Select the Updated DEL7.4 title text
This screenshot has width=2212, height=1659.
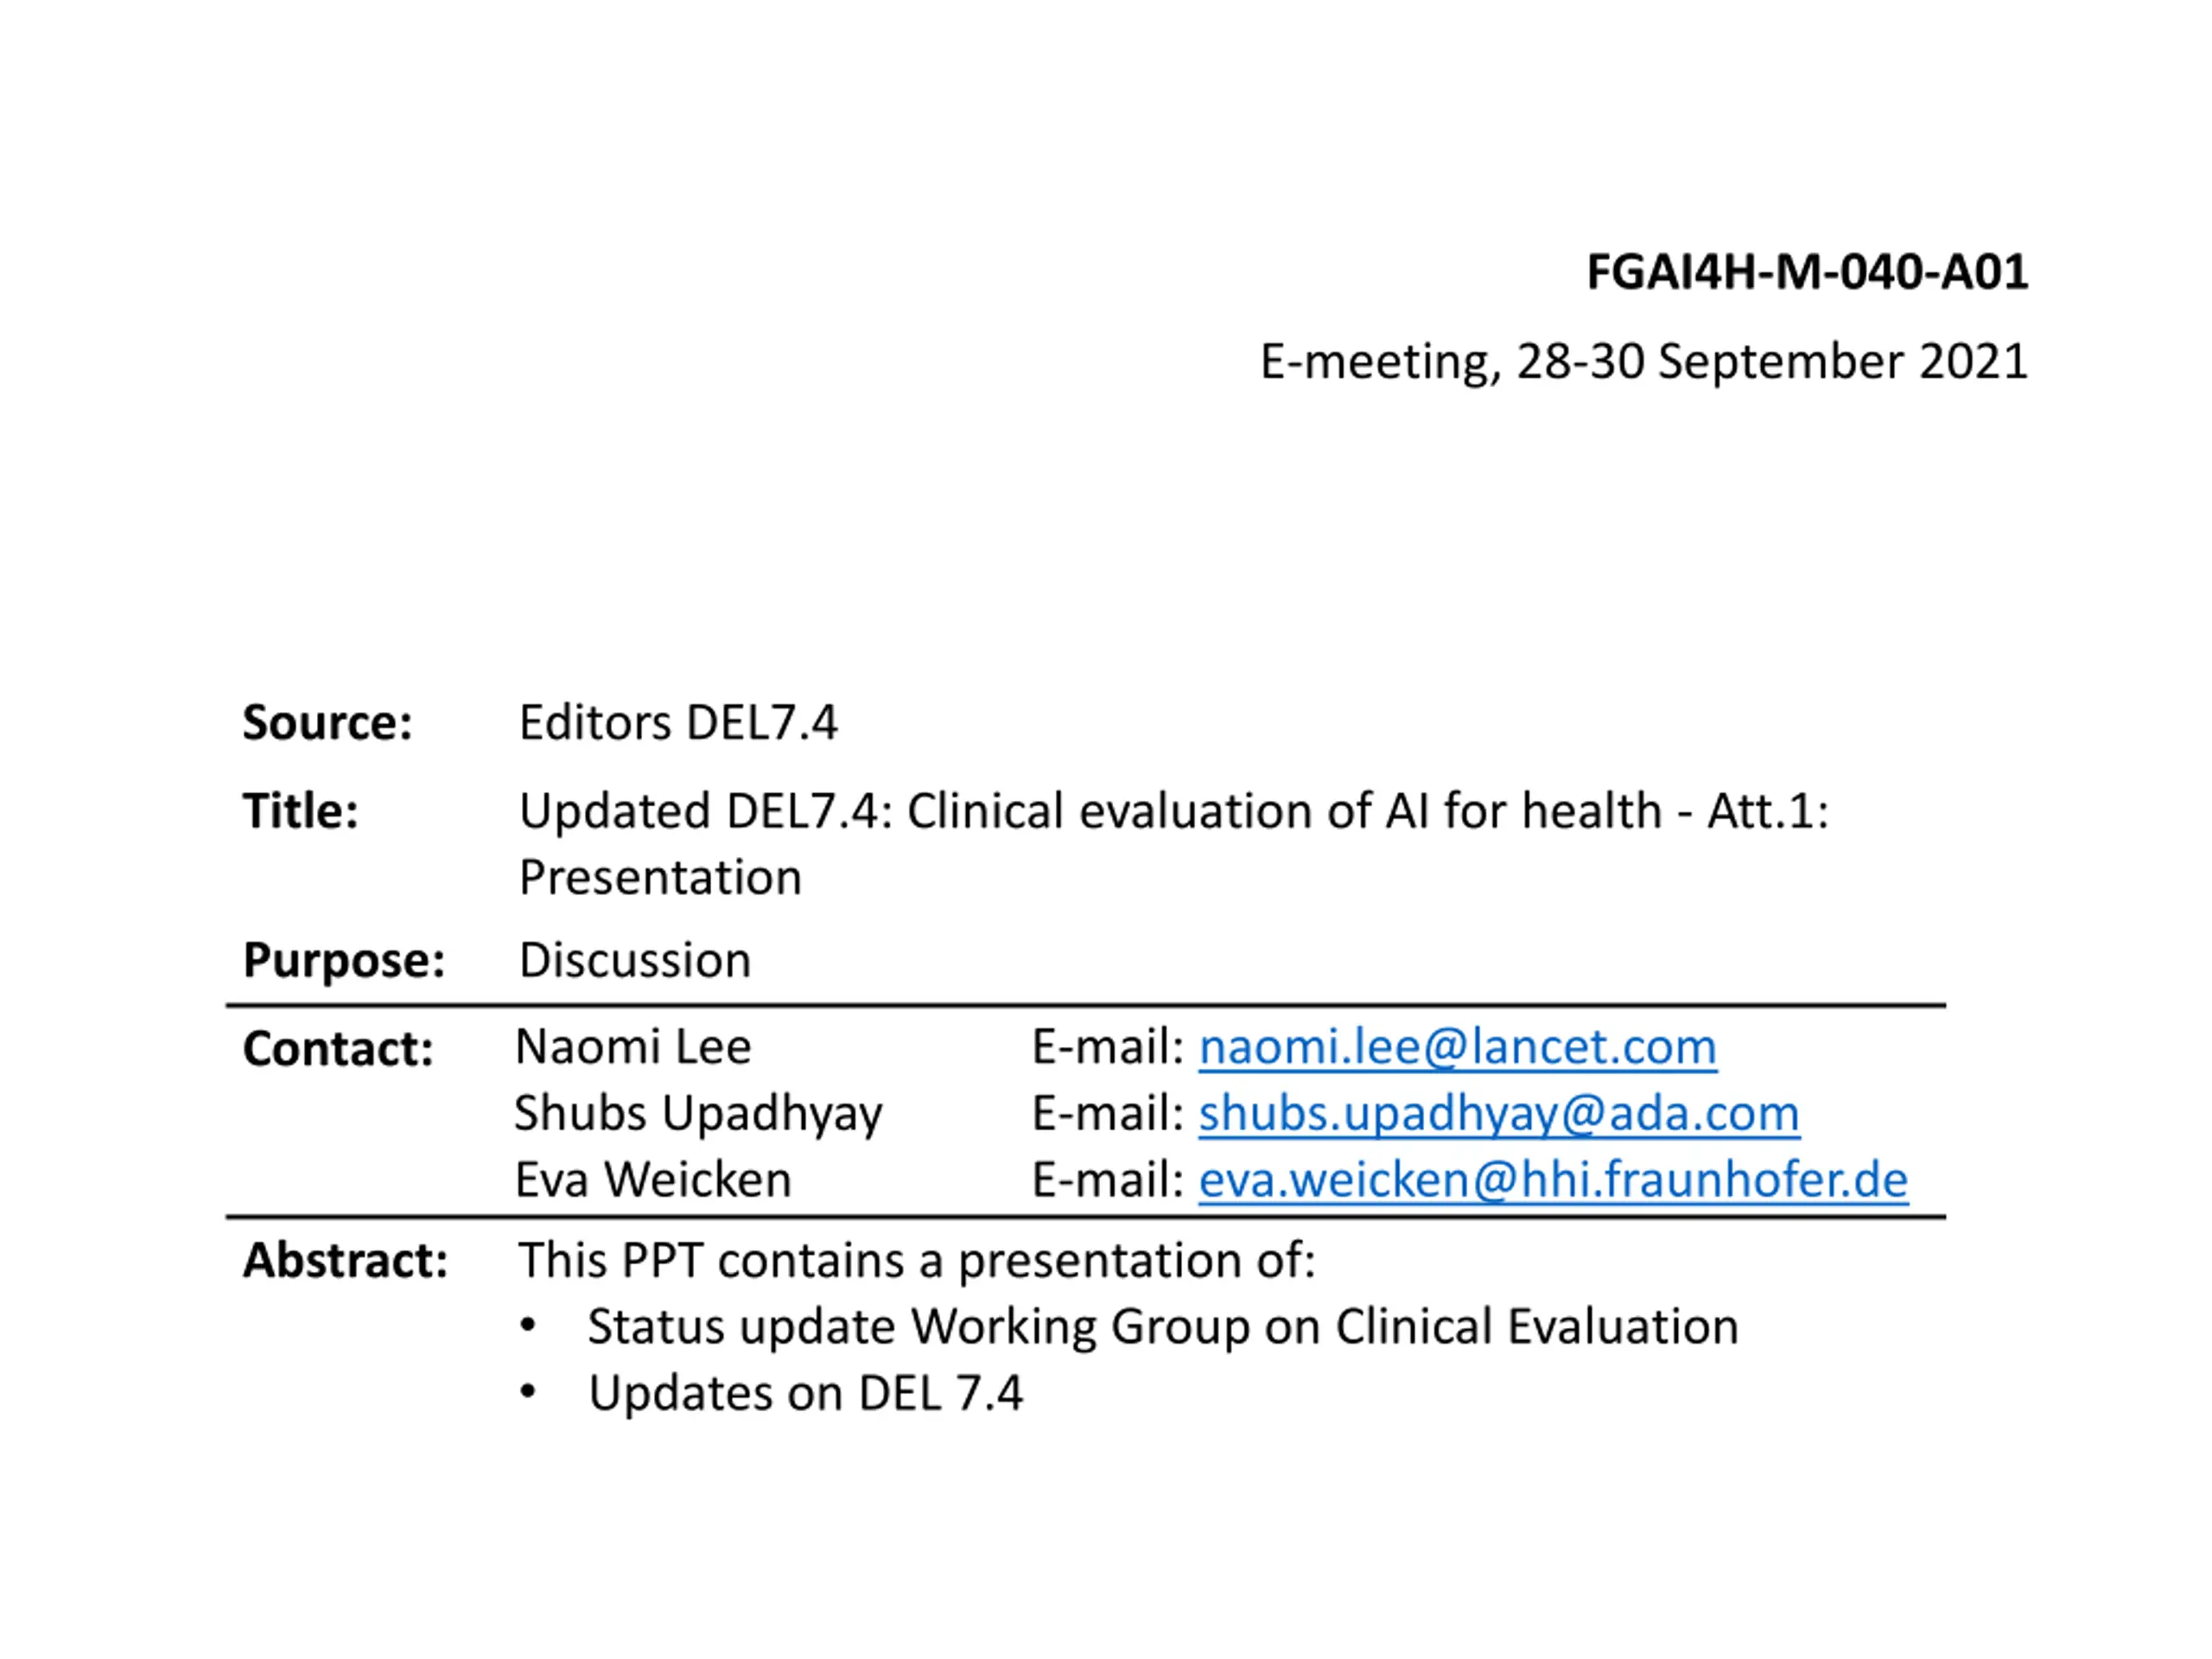click(1174, 811)
